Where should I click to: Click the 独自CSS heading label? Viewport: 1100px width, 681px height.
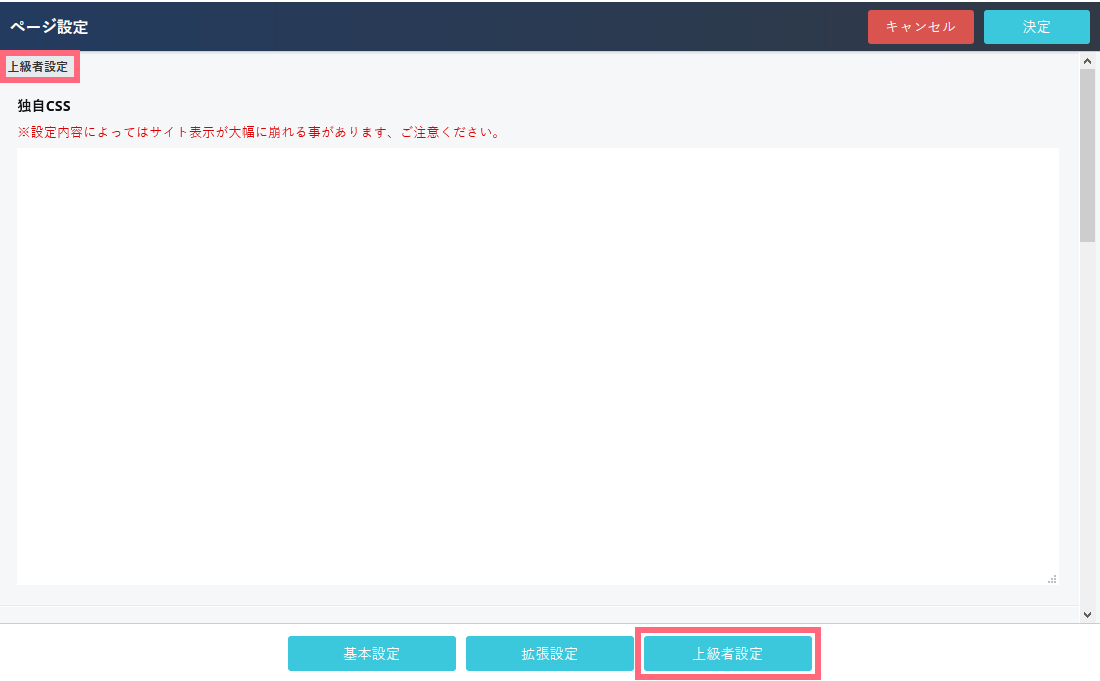(x=44, y=106)
